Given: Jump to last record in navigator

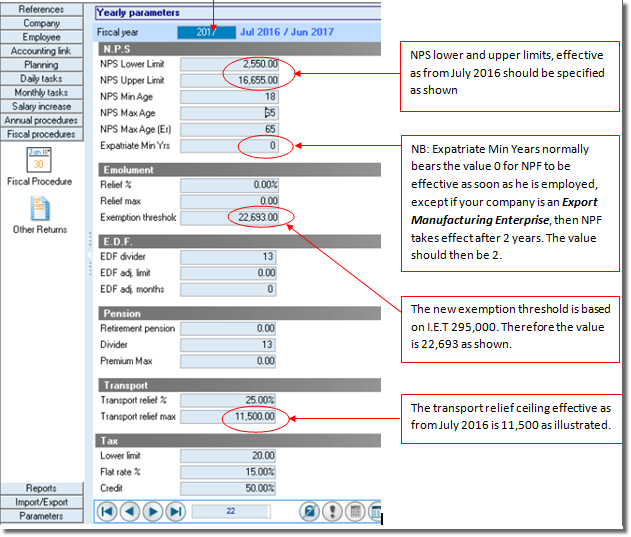Looking at the screenshot, I should click(x=175, y=512).
